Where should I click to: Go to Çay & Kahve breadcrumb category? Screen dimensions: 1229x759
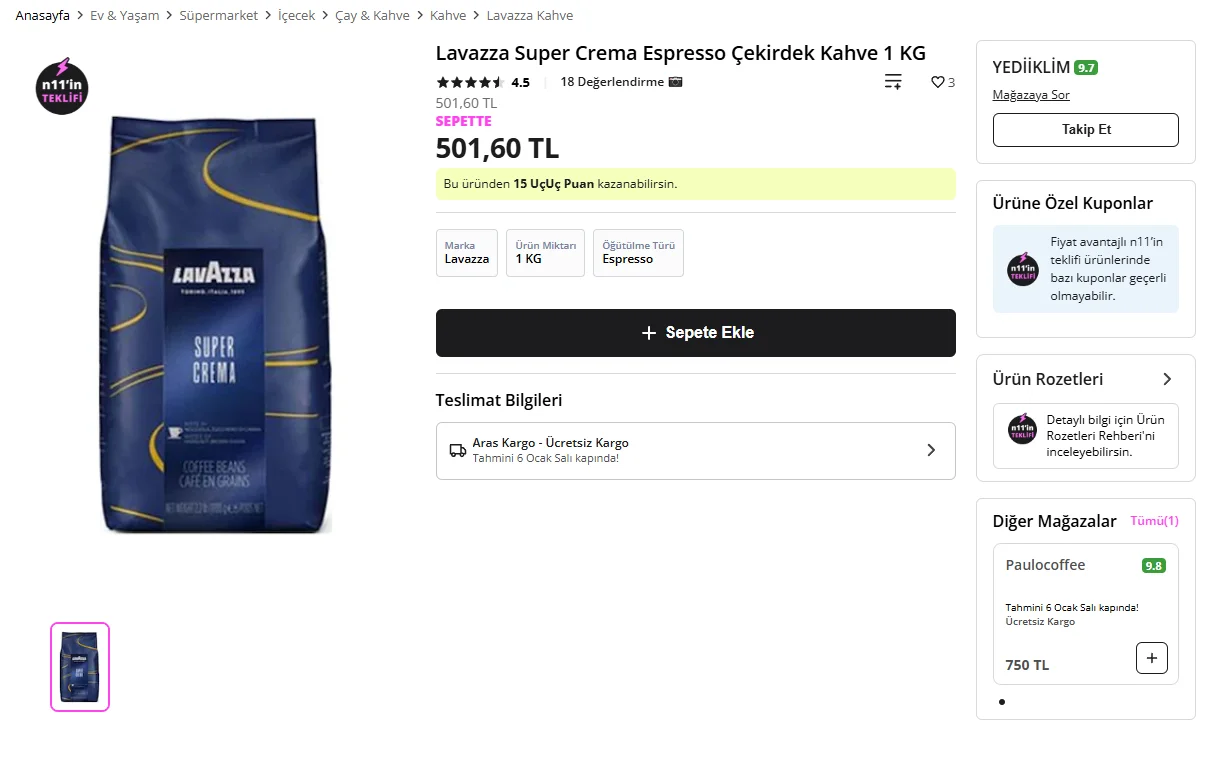click(372, 15)
